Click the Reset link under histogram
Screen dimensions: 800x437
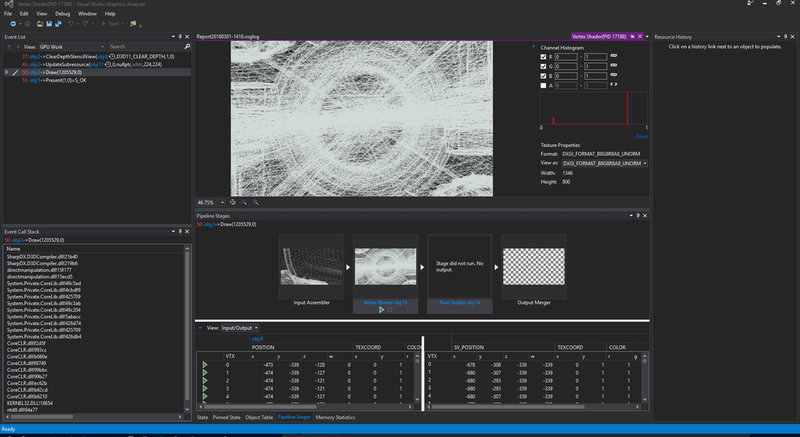tap(641, 136)
